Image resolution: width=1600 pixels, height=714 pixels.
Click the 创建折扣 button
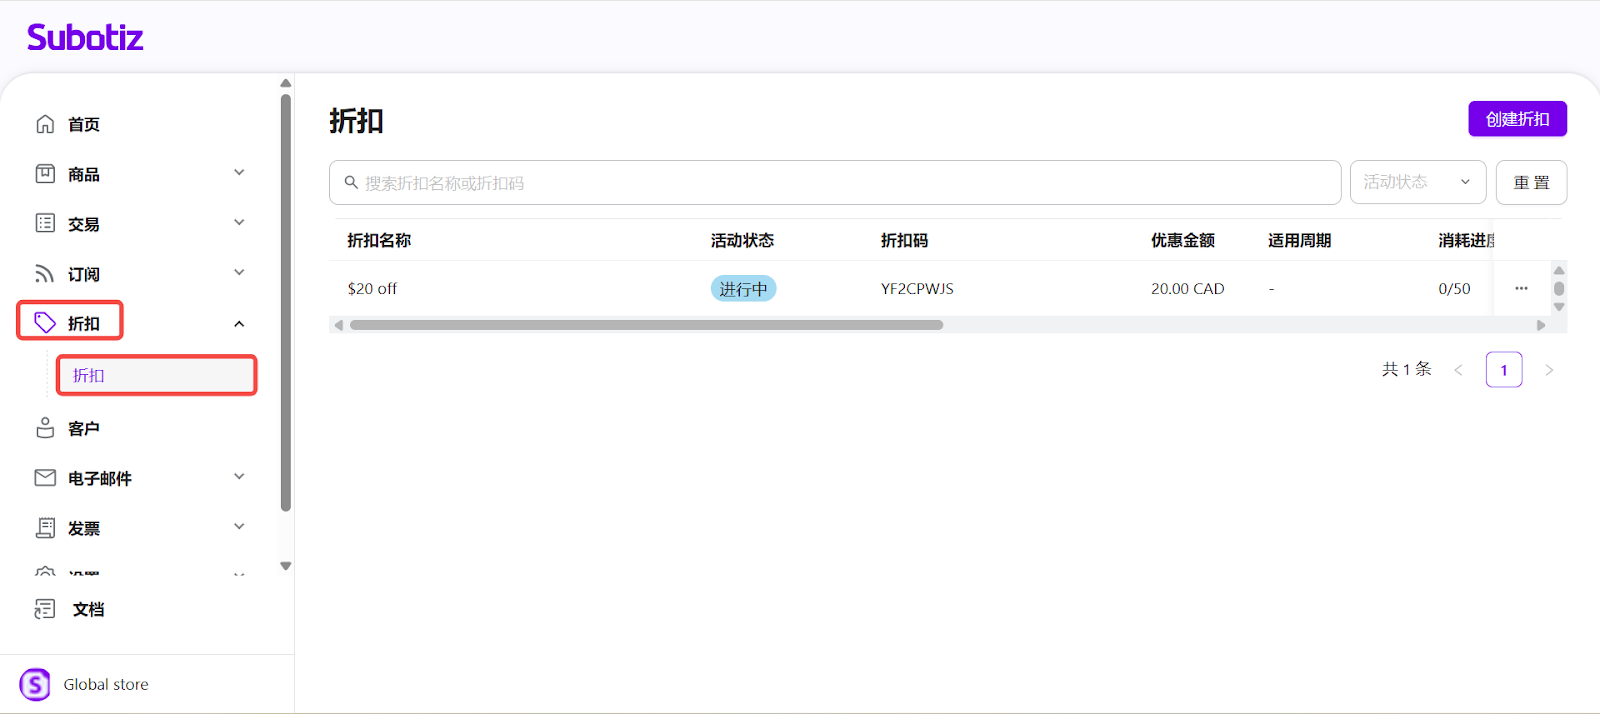(1516, 119)
